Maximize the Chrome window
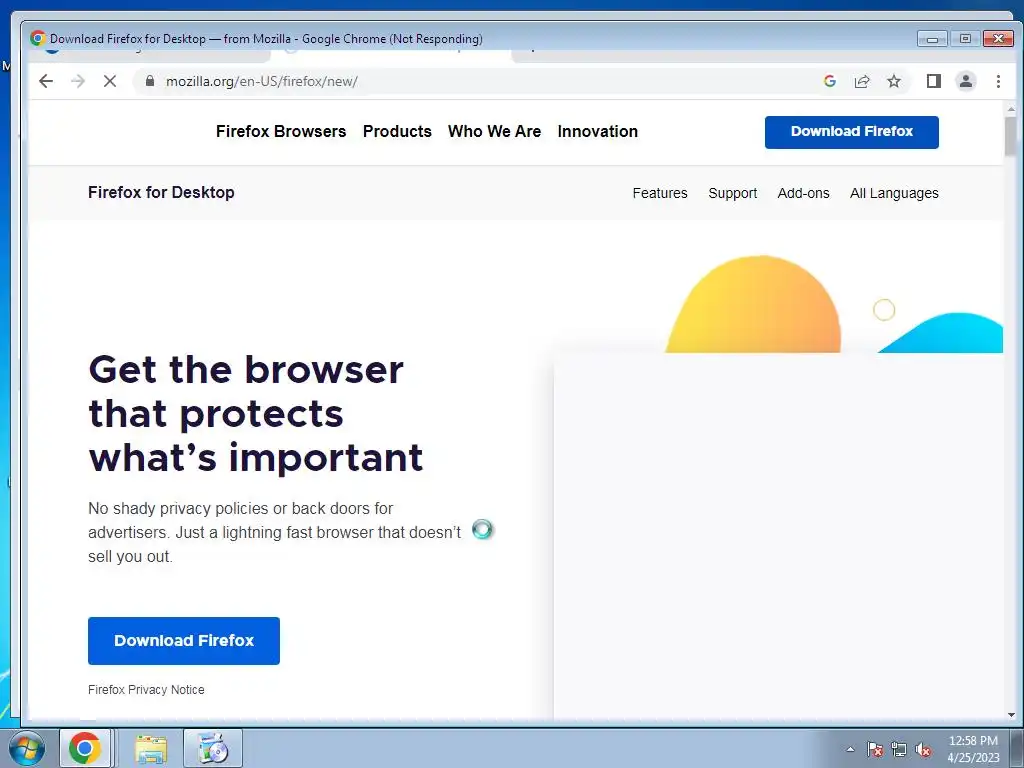 (x=965, y=39)
